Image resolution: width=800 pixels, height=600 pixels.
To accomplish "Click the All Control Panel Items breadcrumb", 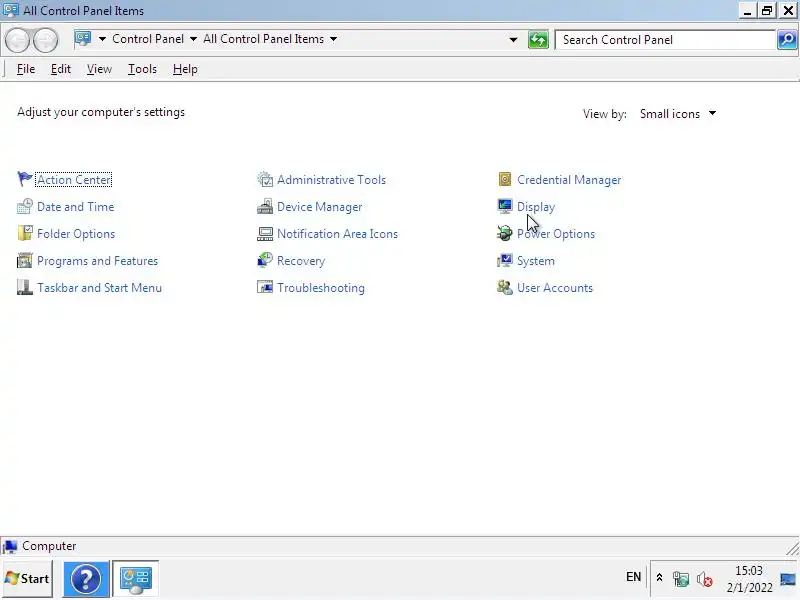I will [x=263, y=39].
